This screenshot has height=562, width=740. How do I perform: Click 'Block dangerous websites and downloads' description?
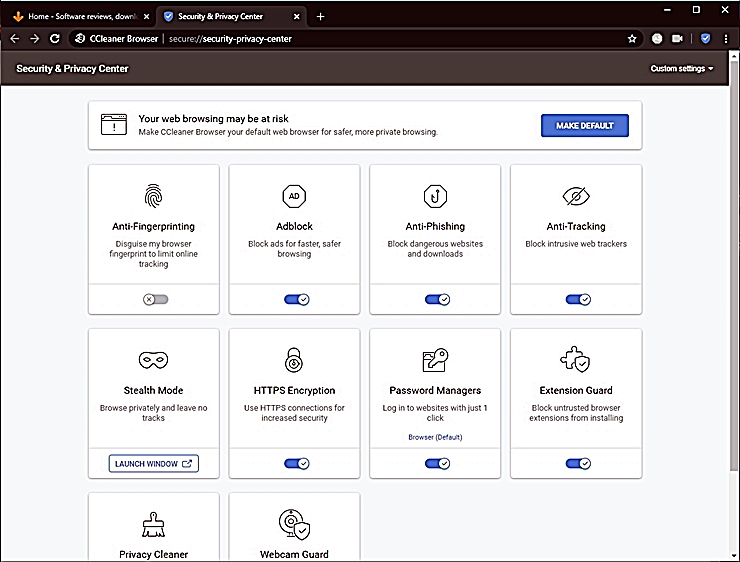(435, 249)
